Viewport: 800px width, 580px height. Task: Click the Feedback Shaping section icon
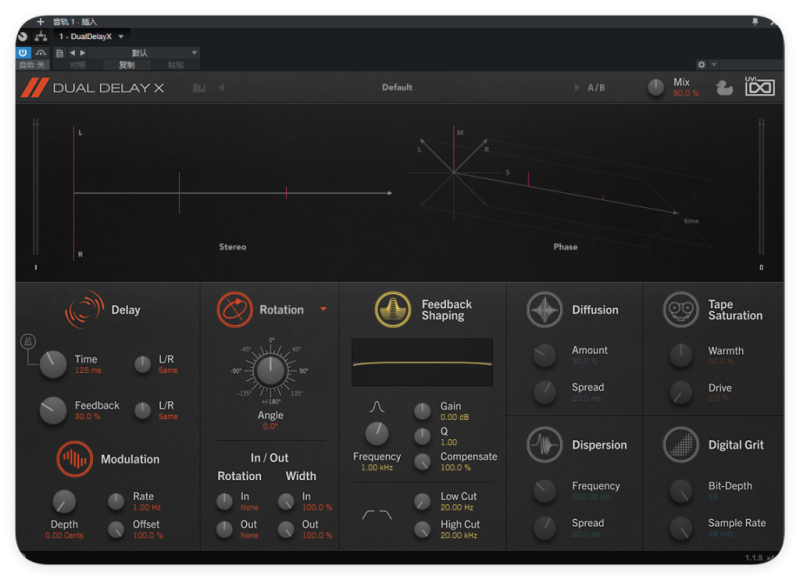tap(393, 310)
